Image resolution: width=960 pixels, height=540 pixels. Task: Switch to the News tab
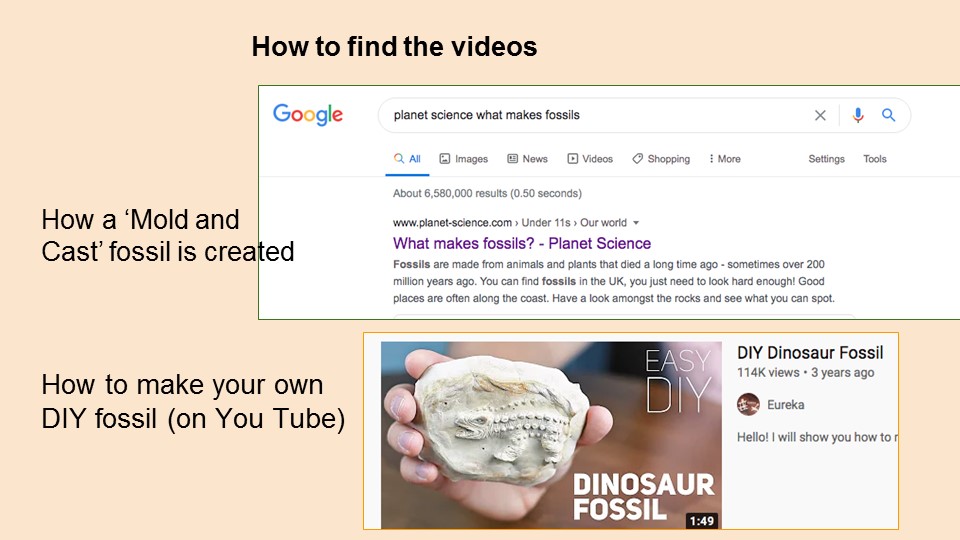527,159
